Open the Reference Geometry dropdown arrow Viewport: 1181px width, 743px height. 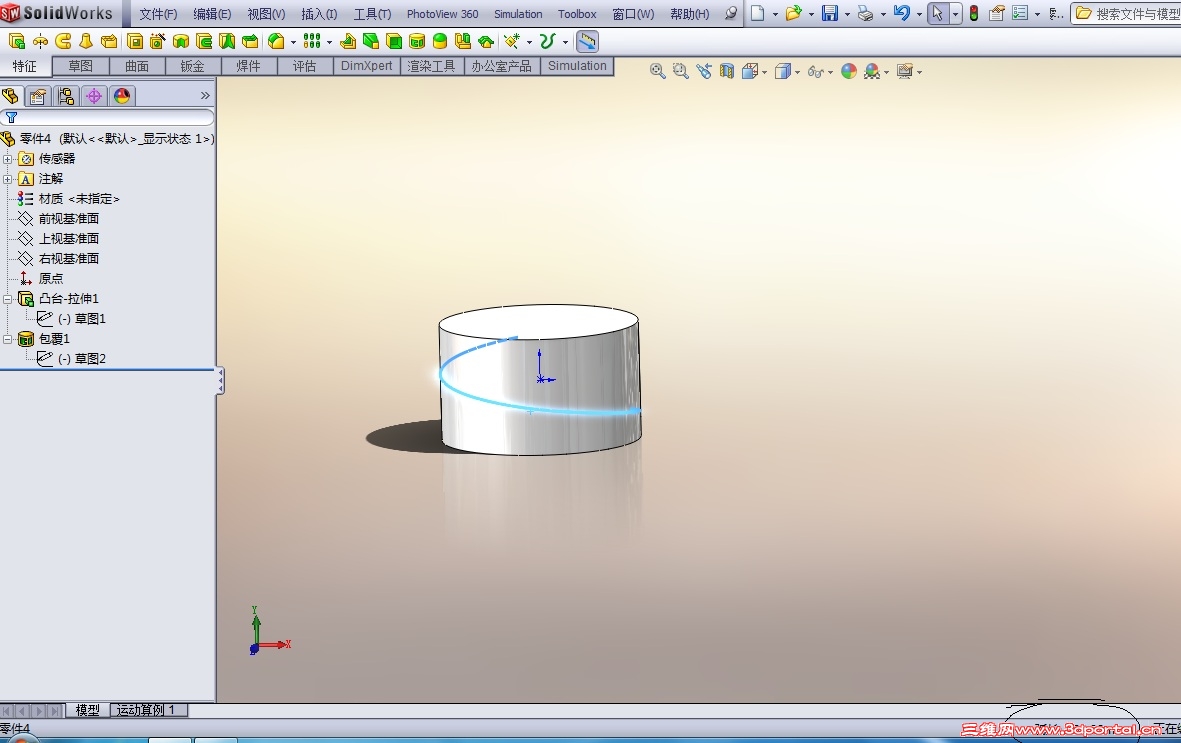[x=529, y=42]
